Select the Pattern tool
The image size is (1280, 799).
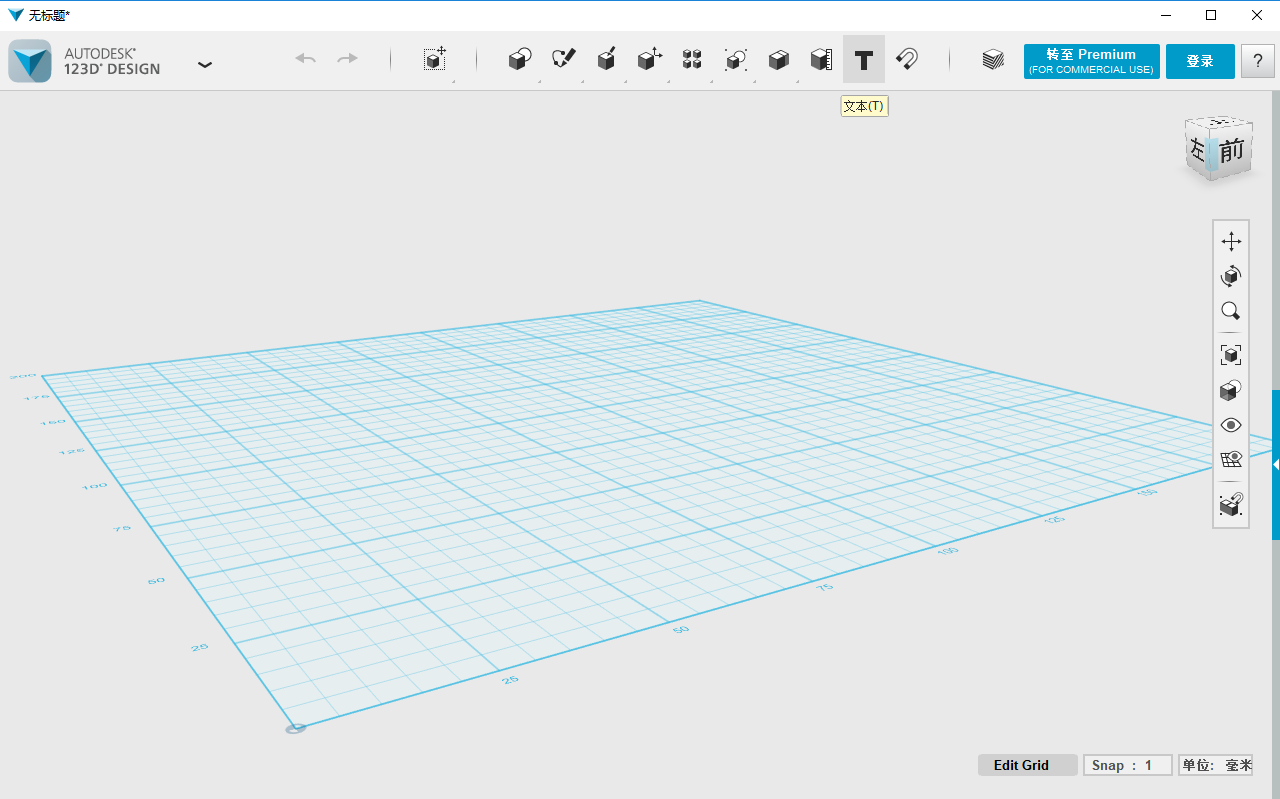692,60
